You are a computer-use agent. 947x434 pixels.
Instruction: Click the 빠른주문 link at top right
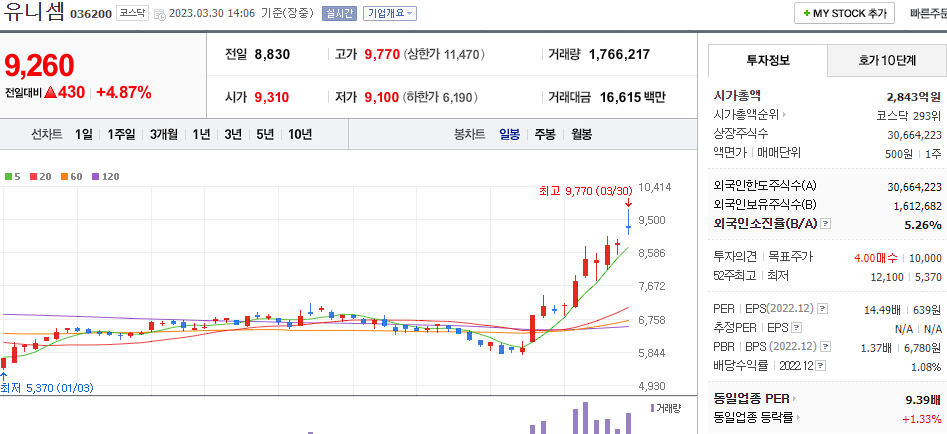click(928, 13)
